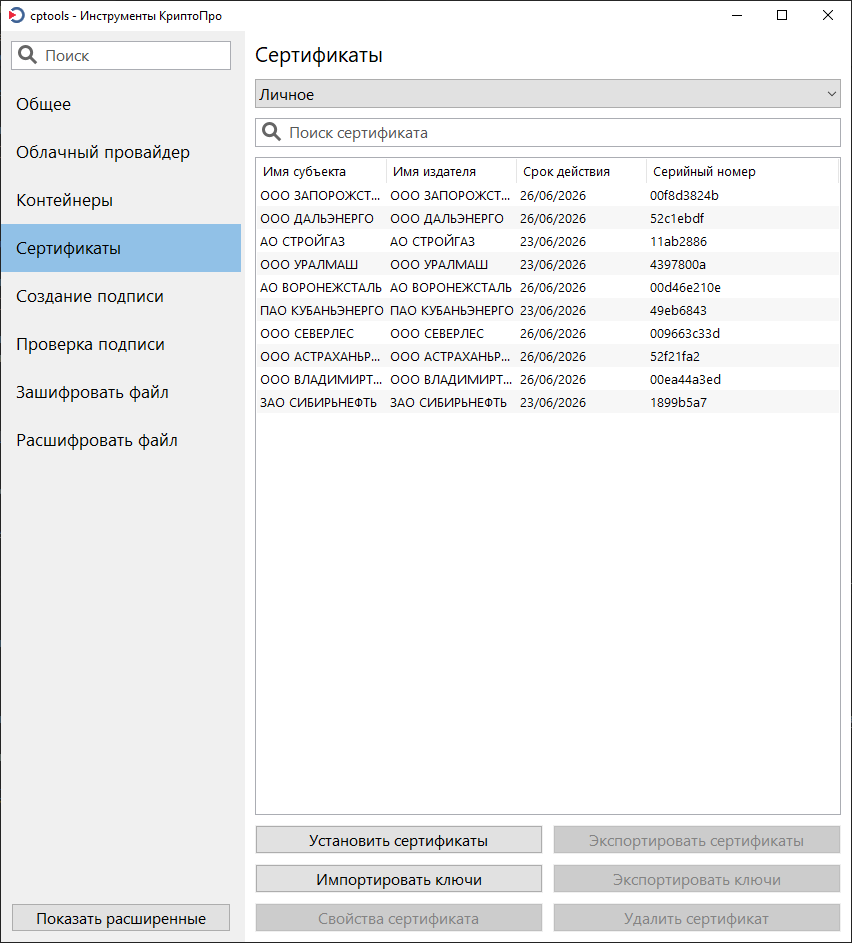The height and width of the screenshot is (943, 852).
Task: Click the cptools app icon in title bar
Action: 16,15
